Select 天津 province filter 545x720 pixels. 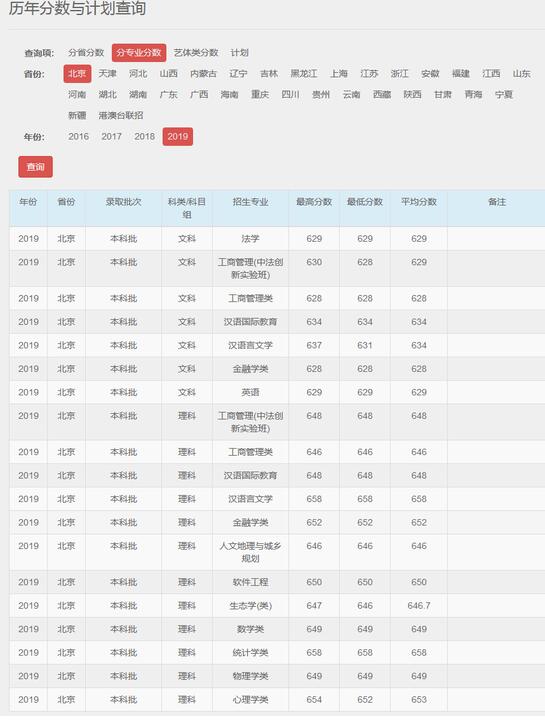pos(107,73)
